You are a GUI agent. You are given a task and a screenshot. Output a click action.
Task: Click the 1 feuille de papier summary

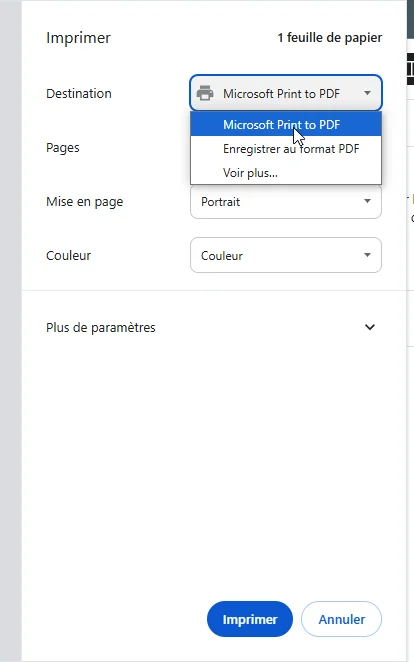(x=330, y=38)
